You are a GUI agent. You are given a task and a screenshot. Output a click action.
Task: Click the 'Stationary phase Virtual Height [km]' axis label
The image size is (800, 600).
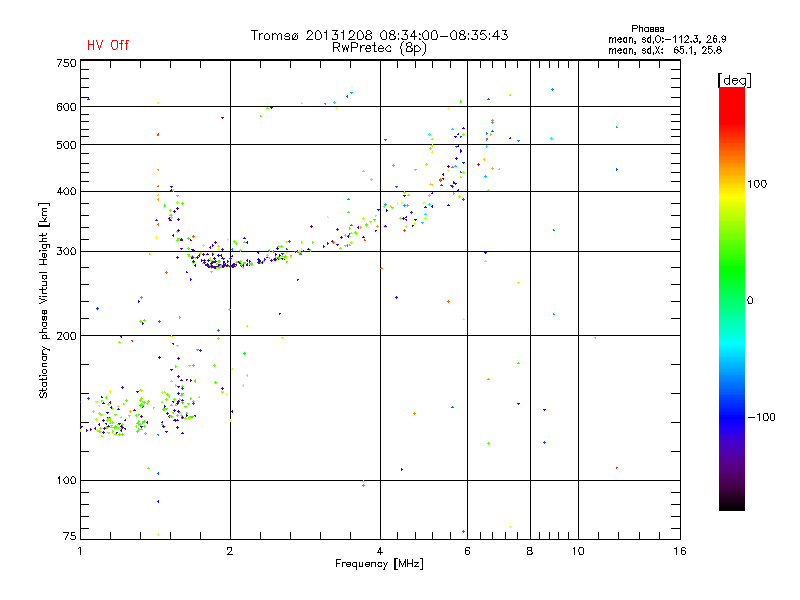[44, 301]
